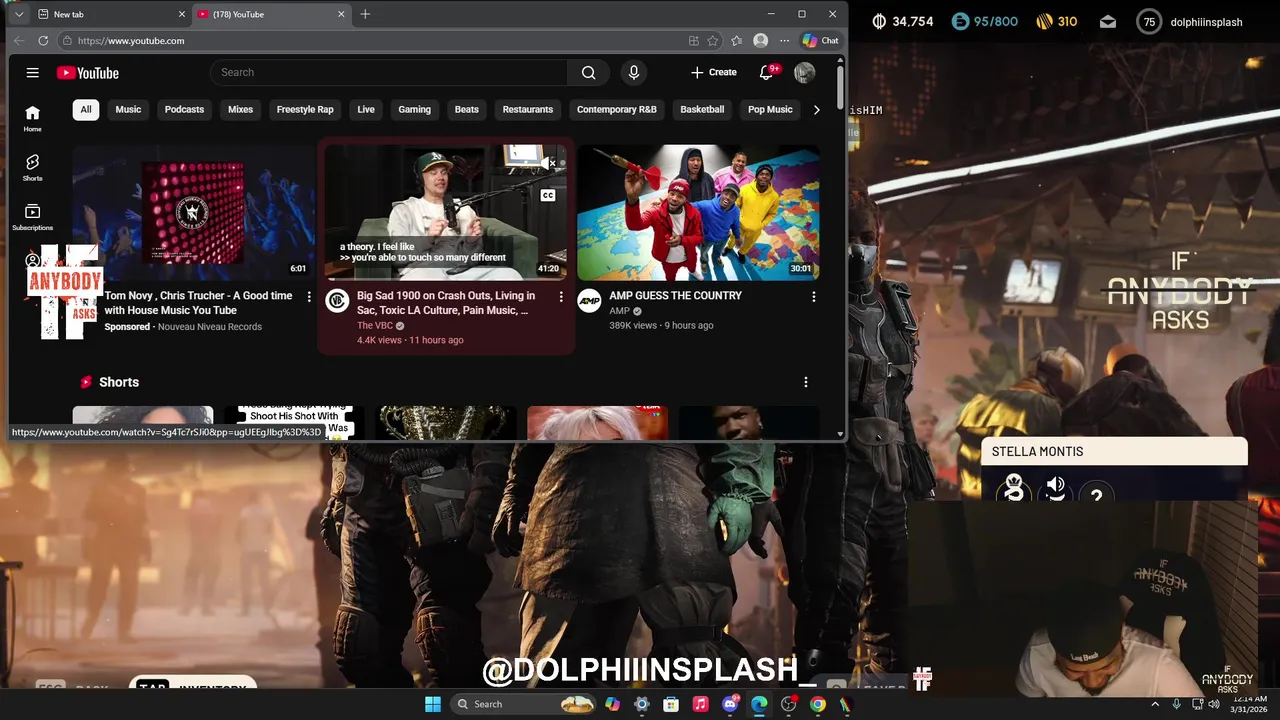Select the Gaming filter chip
Image resolution: width=1280 pixels, height=720 pixels.
[414, 110]
